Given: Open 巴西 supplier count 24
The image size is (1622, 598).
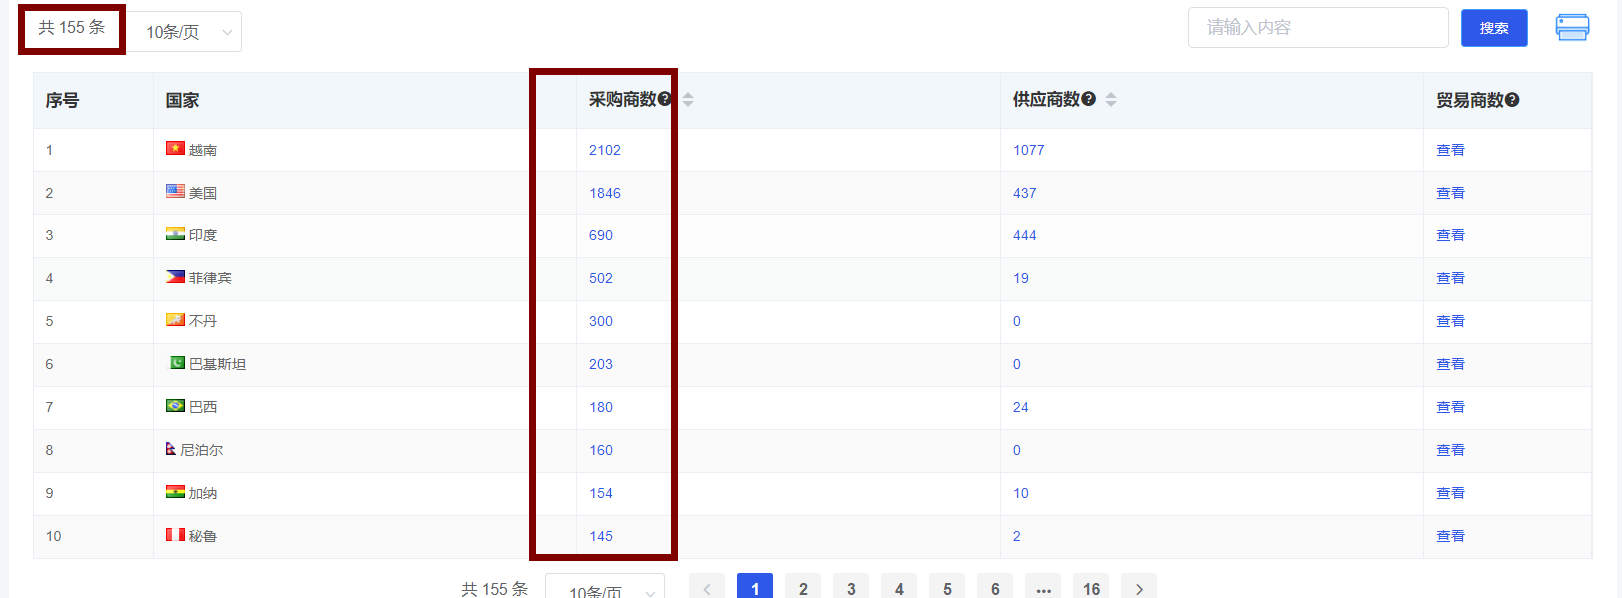Looking at the screenshot, I should coord(1021,407).
